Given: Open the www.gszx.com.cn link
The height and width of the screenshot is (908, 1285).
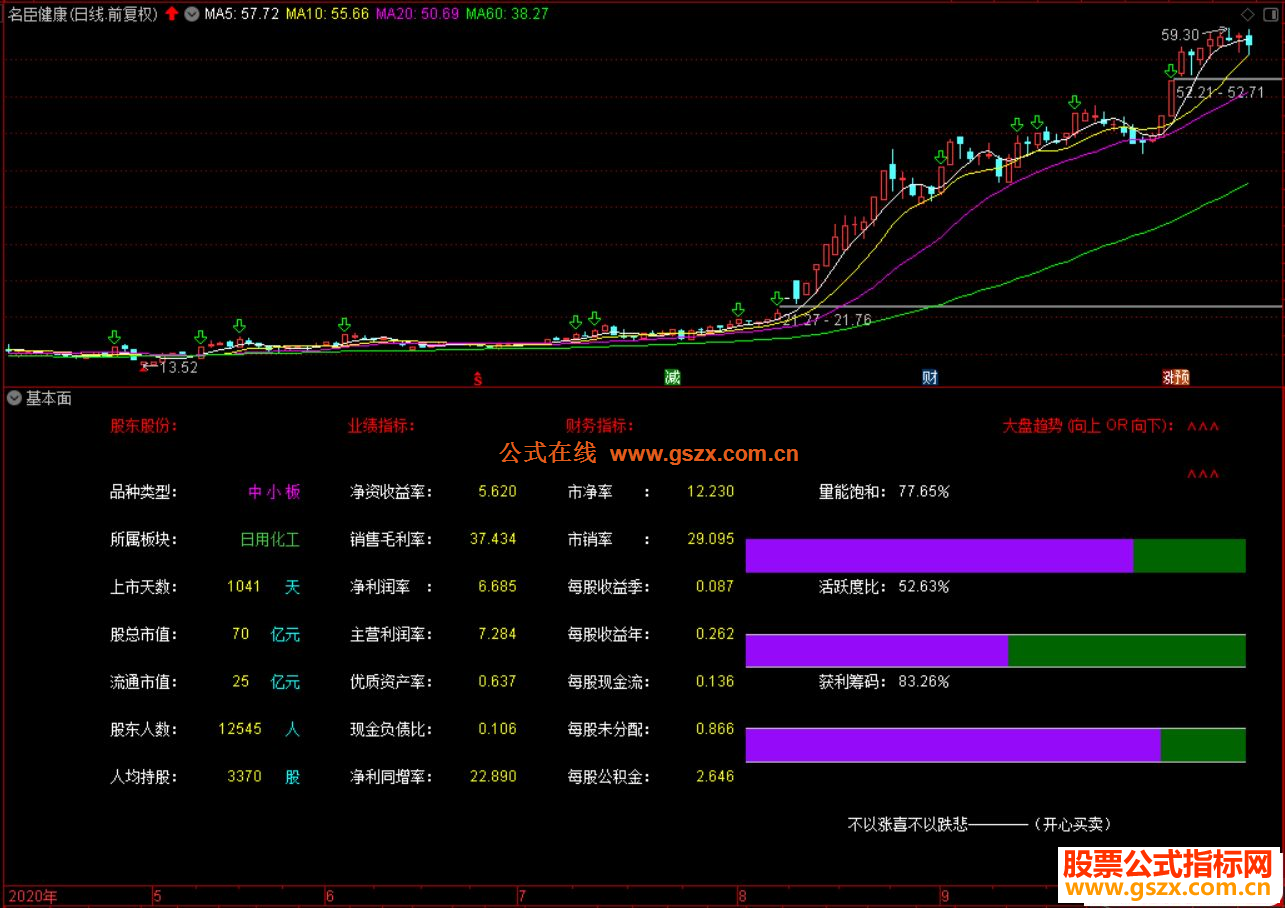Looking at the screenshot, I should pyautogui.click(x=705, y=454).
